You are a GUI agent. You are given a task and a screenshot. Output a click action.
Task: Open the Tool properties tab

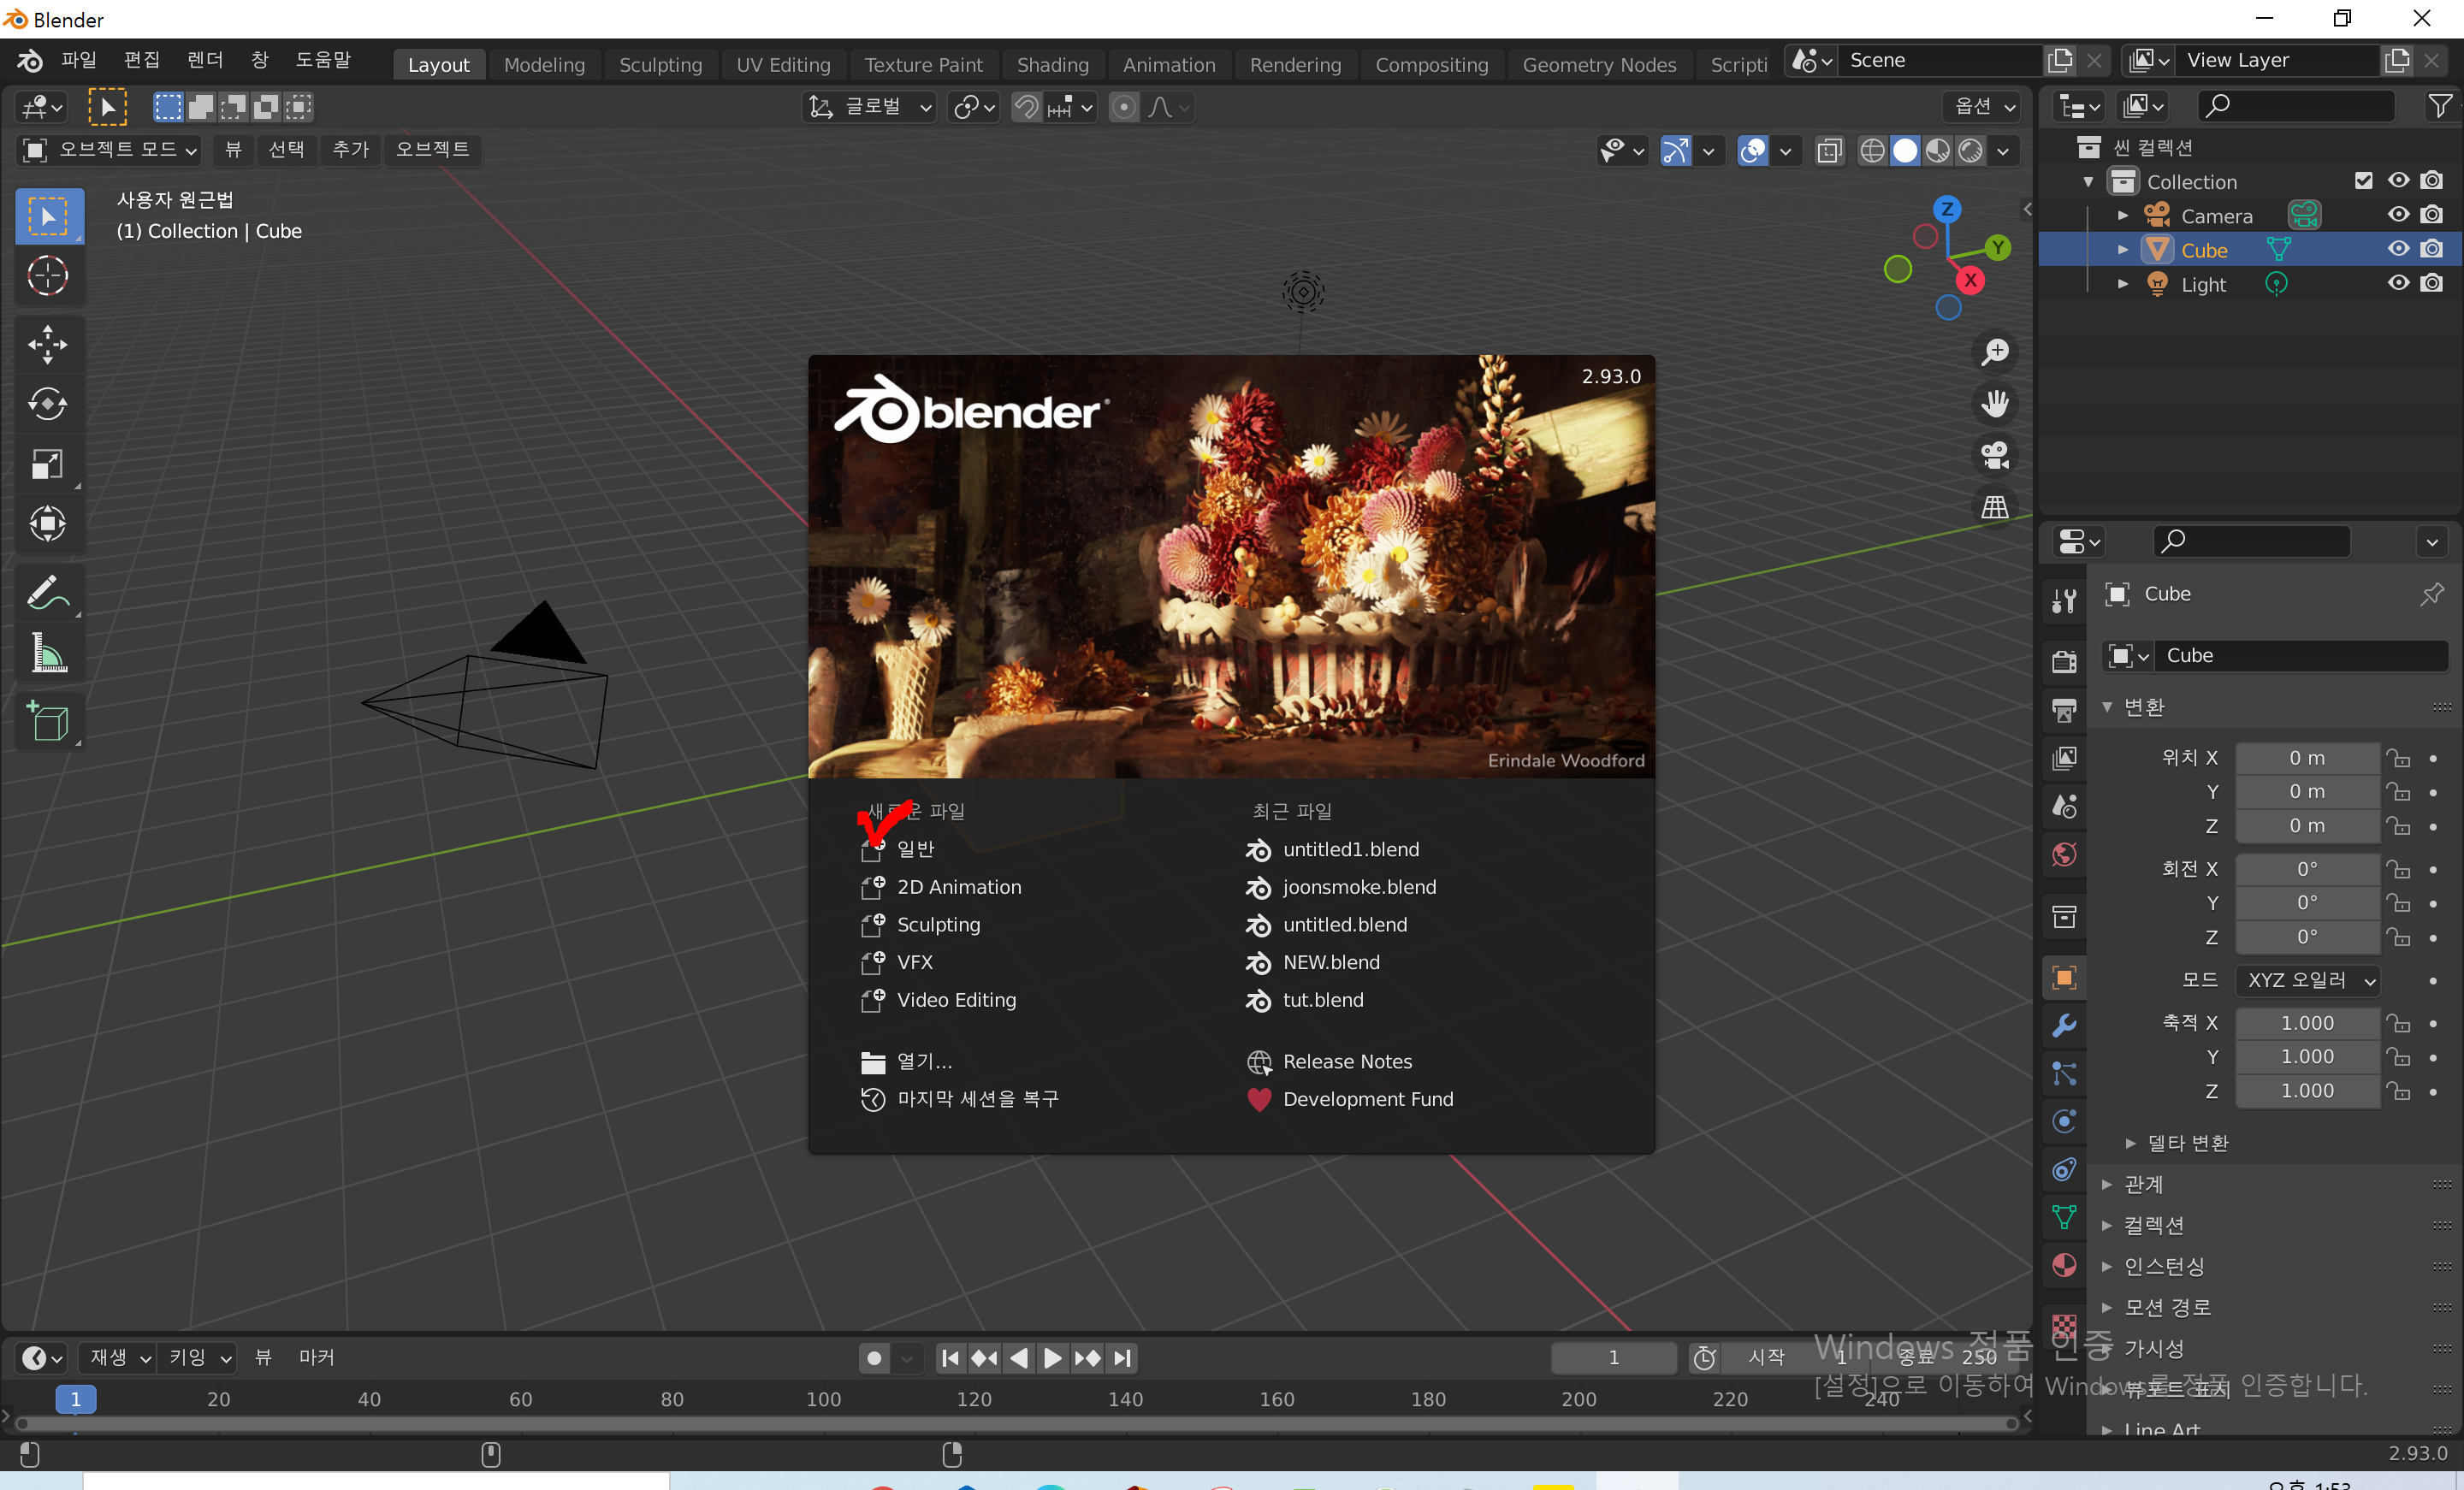2064,600
